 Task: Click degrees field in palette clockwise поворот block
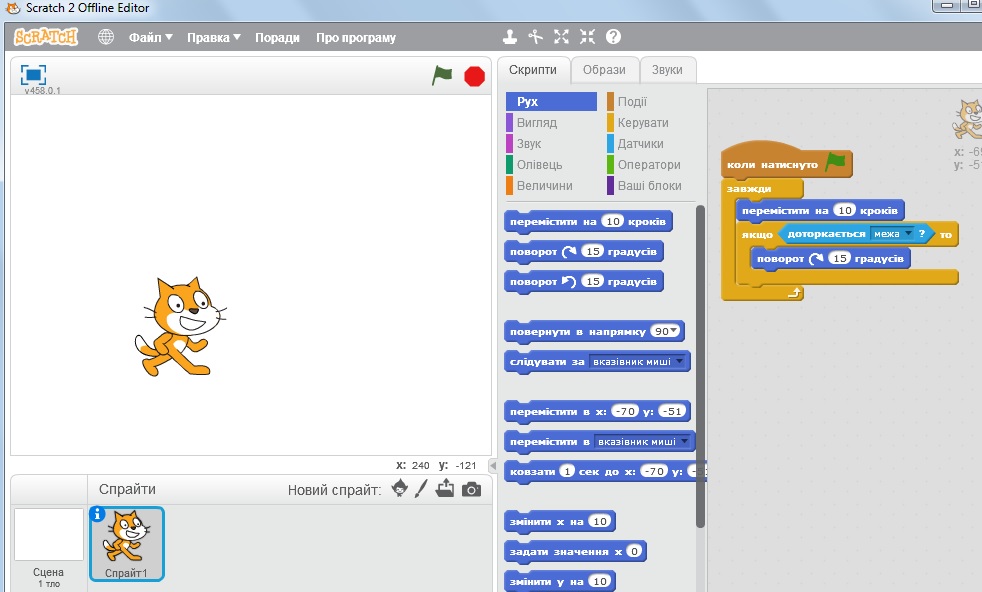click(x=592, y=251)
